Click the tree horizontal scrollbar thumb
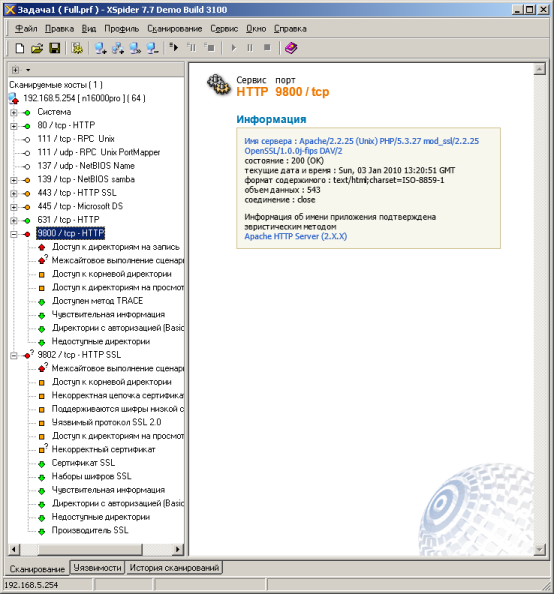The width and height of the screenshot is (554, 594). pos(90,549)
